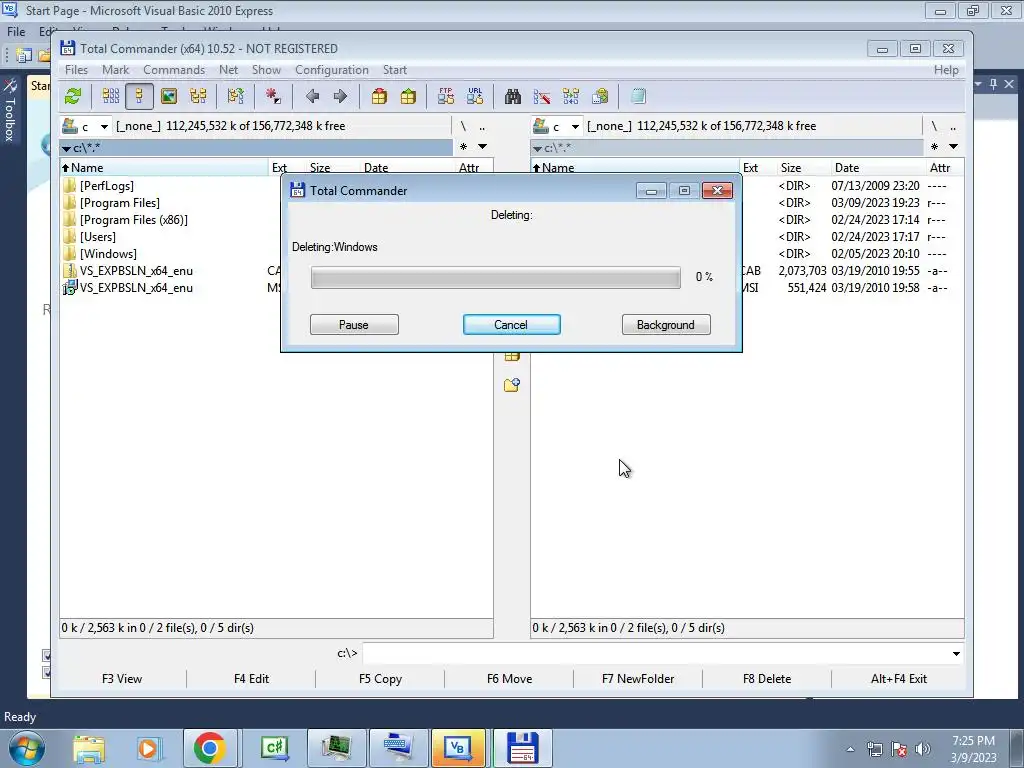Enable thumbnail view toolbar icon
This screenshot has width=1024, height=768.
pos(169,97)
